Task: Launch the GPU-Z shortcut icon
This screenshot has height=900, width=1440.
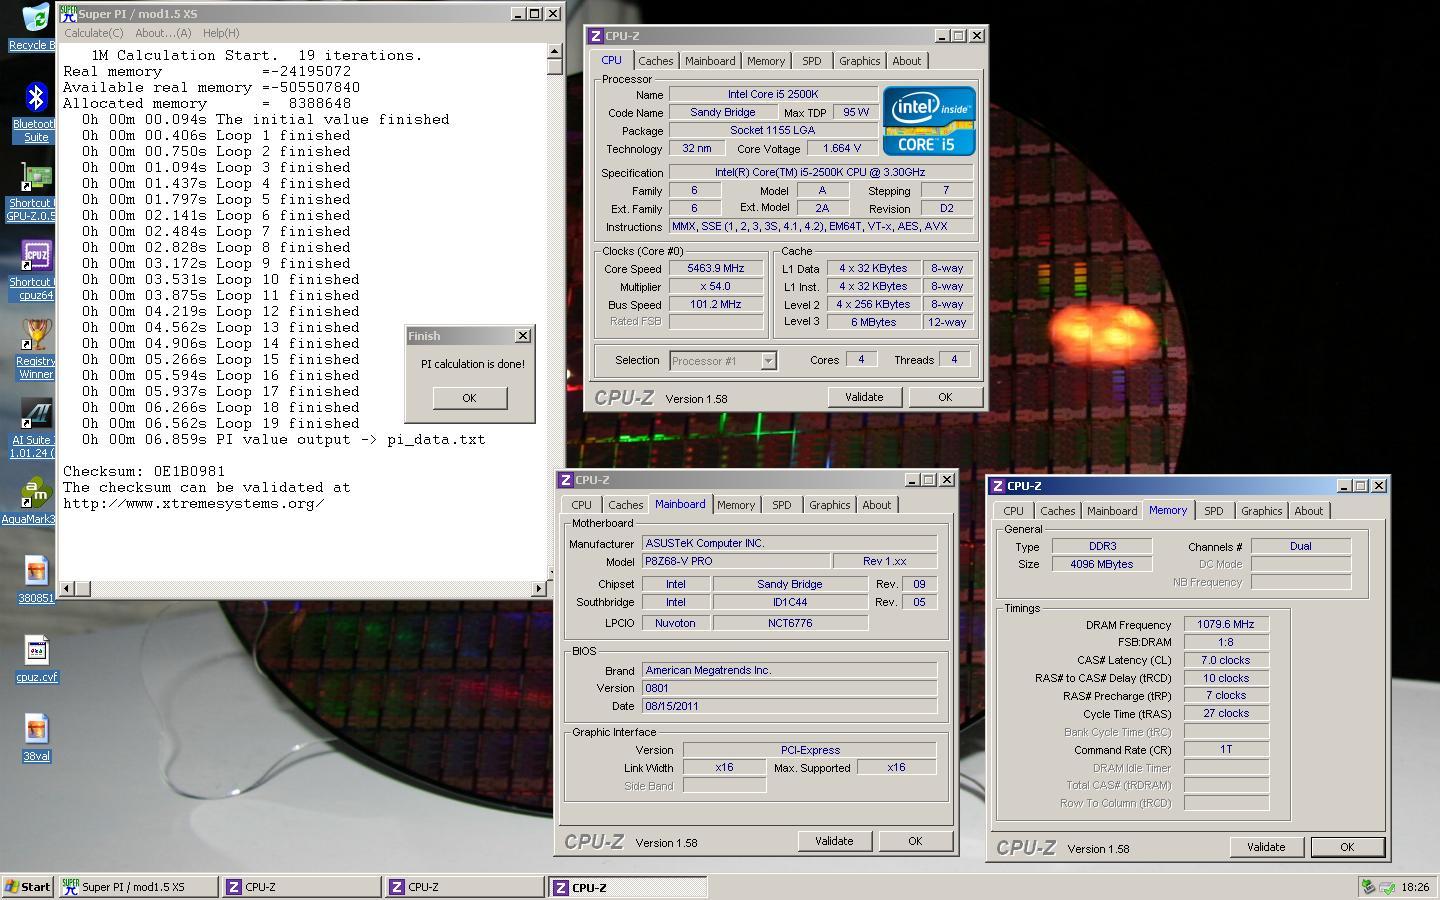Action: pyautogui.click(x=36, y=178)
